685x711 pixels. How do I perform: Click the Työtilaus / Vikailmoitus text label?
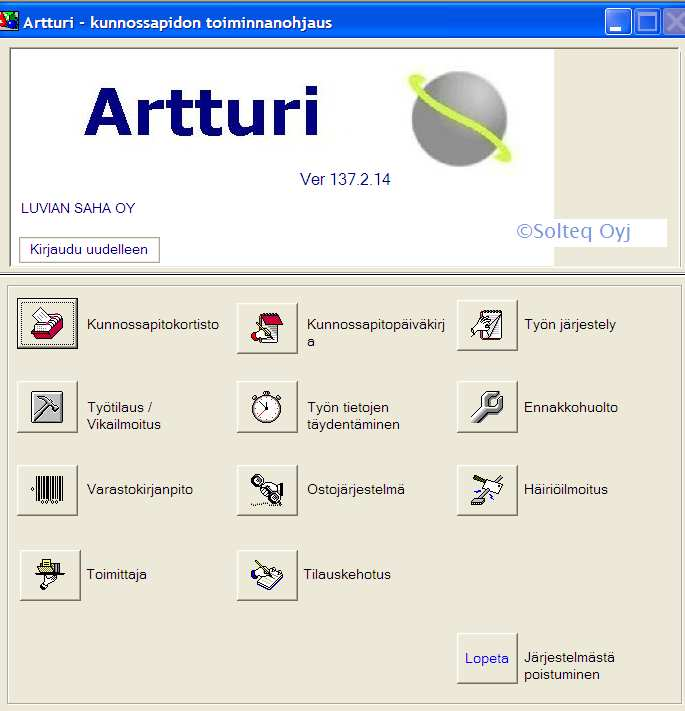point(124,415)
